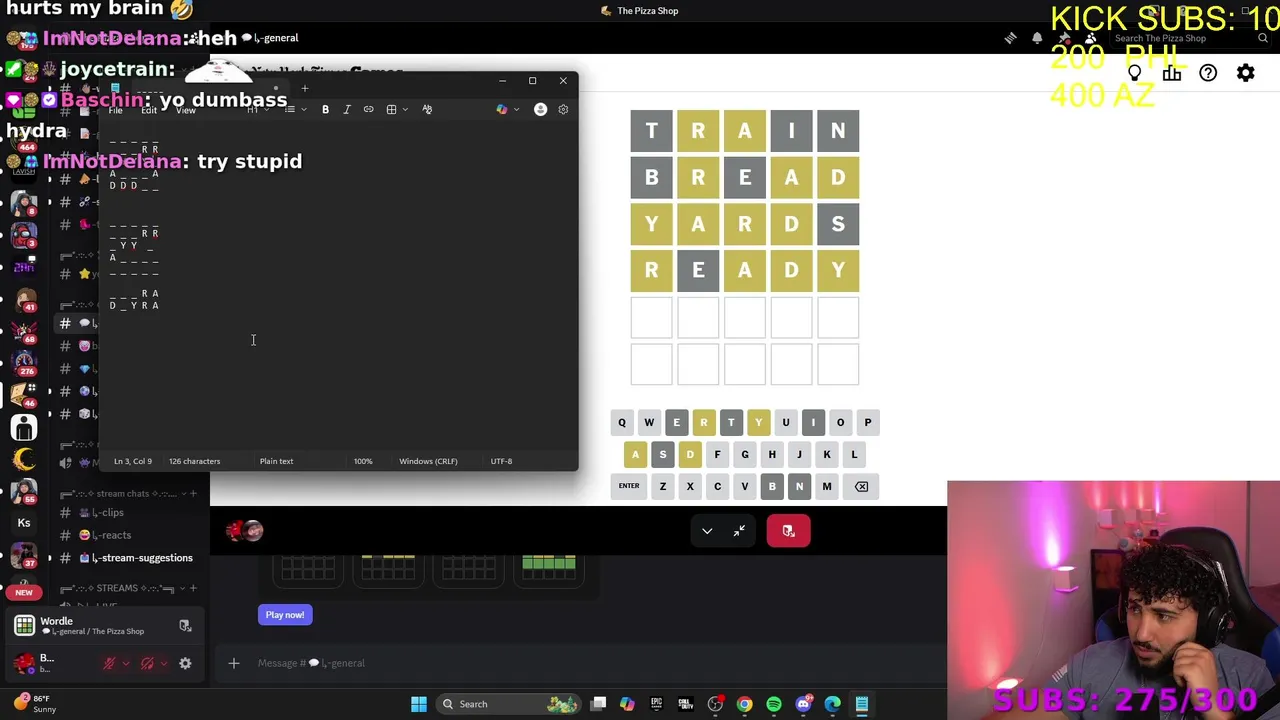Viewport: 1280px width, 720px height.
Task: Open Wordle help question mark
Action: (1208, 73)
